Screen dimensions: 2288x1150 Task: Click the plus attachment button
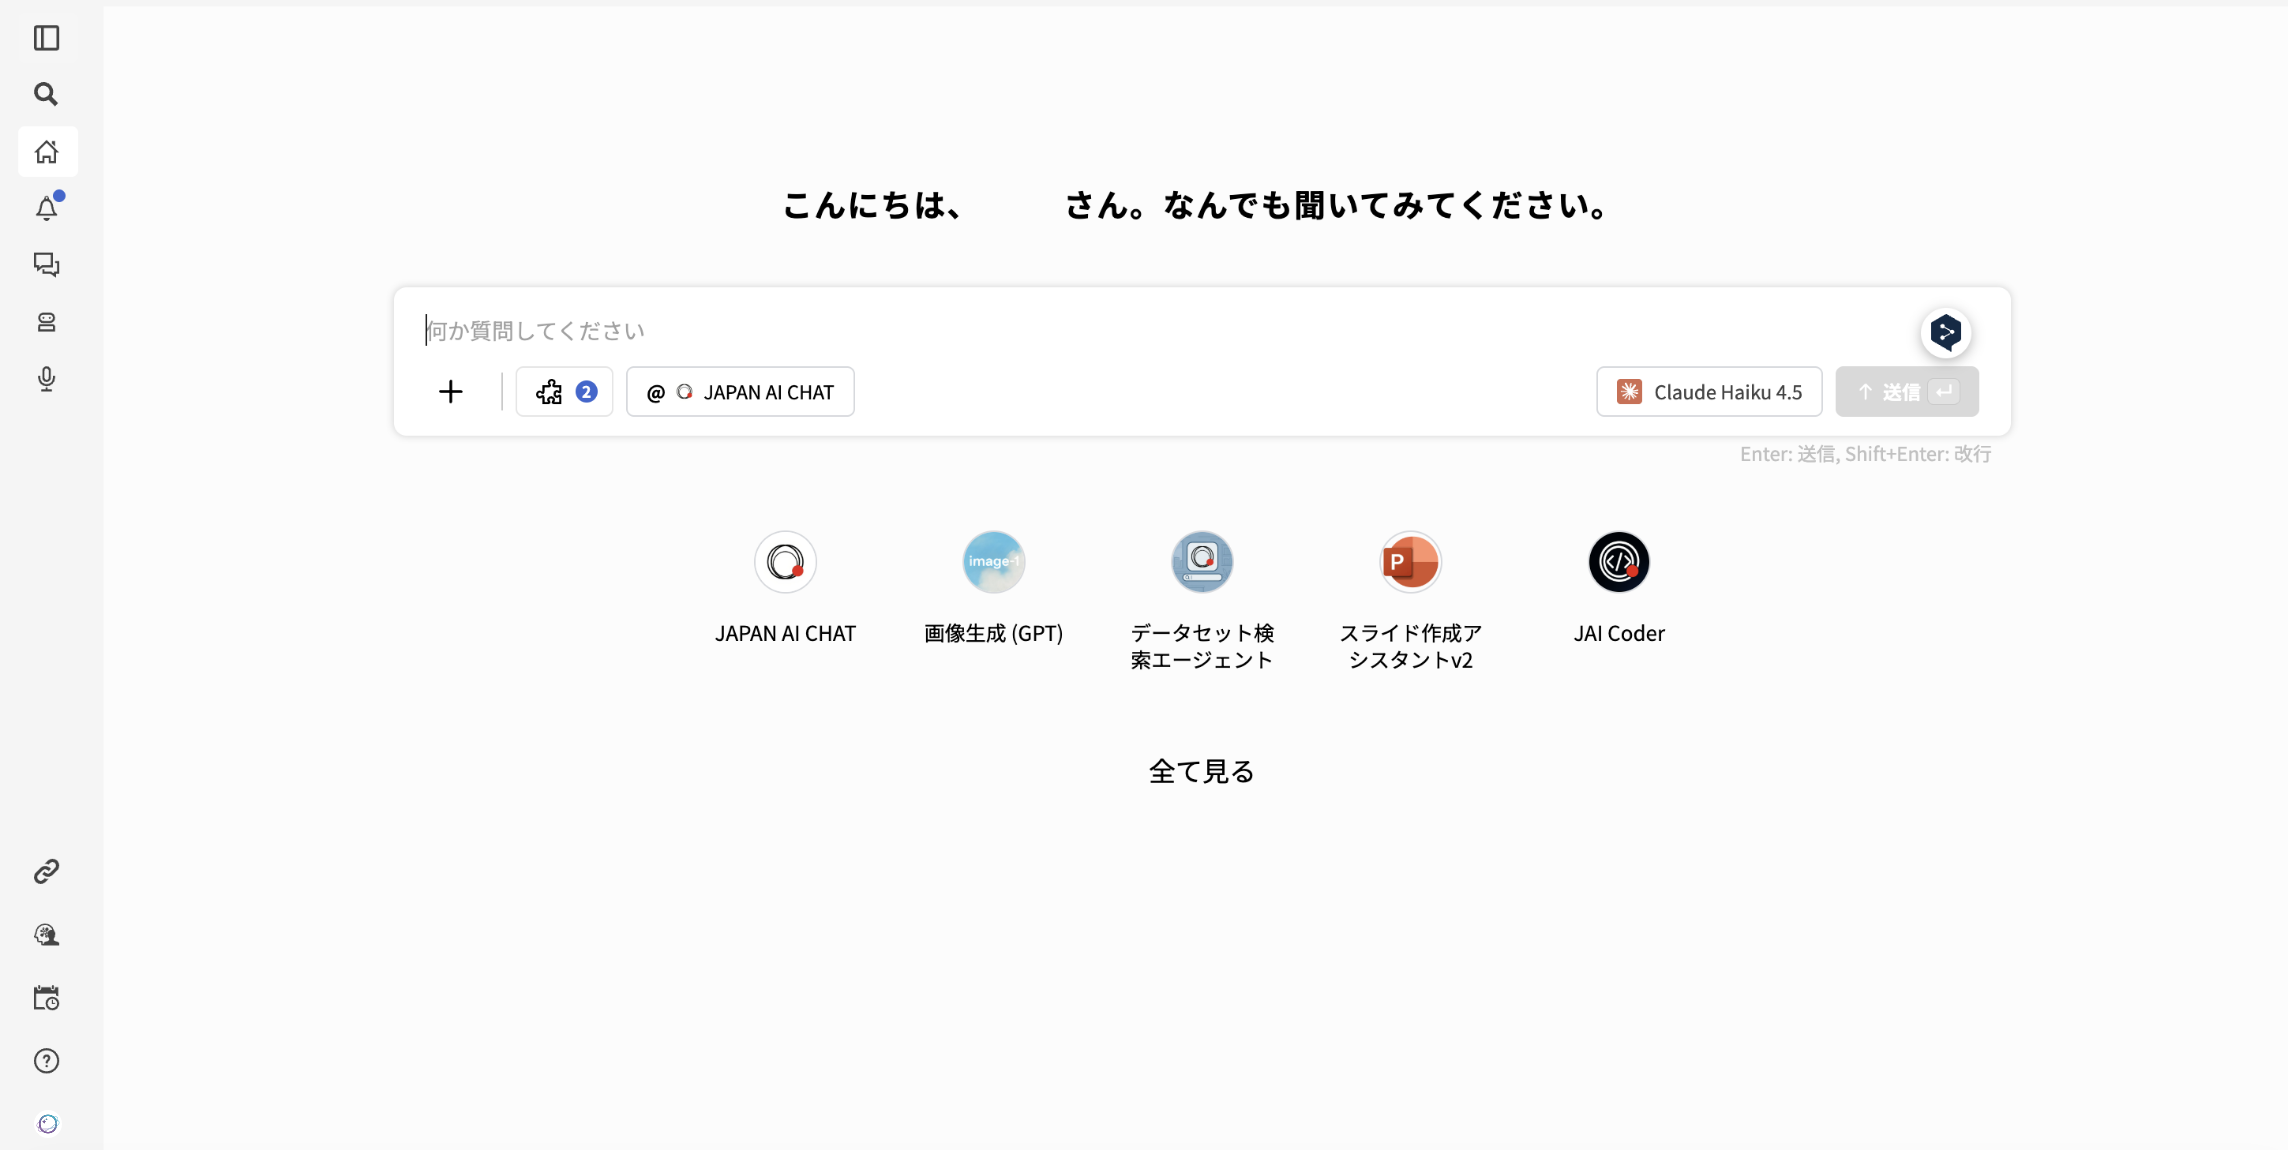[x=451, y=392]
